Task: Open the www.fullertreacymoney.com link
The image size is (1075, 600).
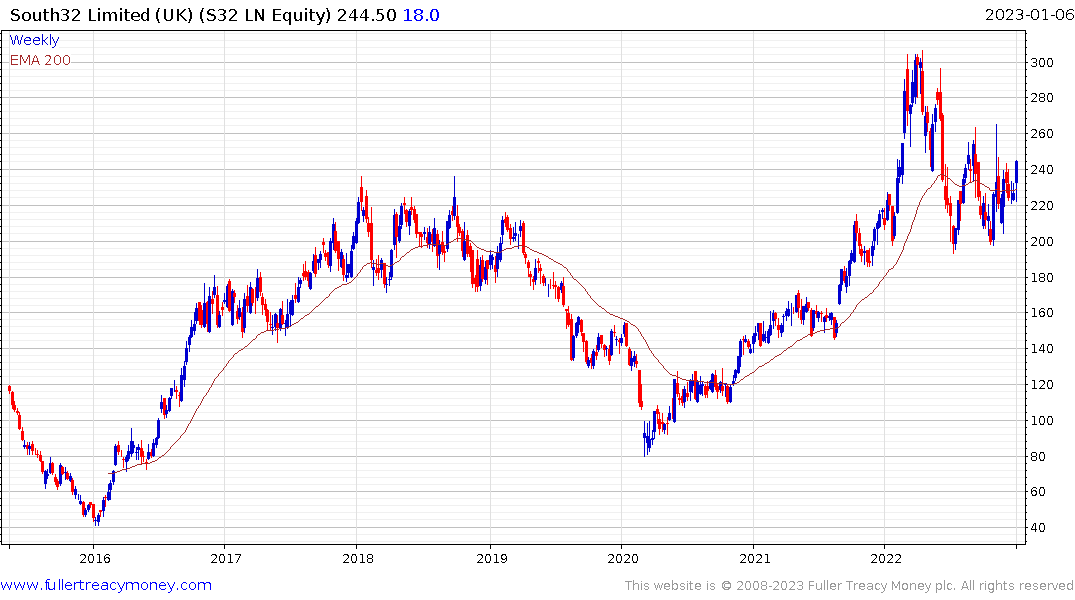Action: (106, 585)
